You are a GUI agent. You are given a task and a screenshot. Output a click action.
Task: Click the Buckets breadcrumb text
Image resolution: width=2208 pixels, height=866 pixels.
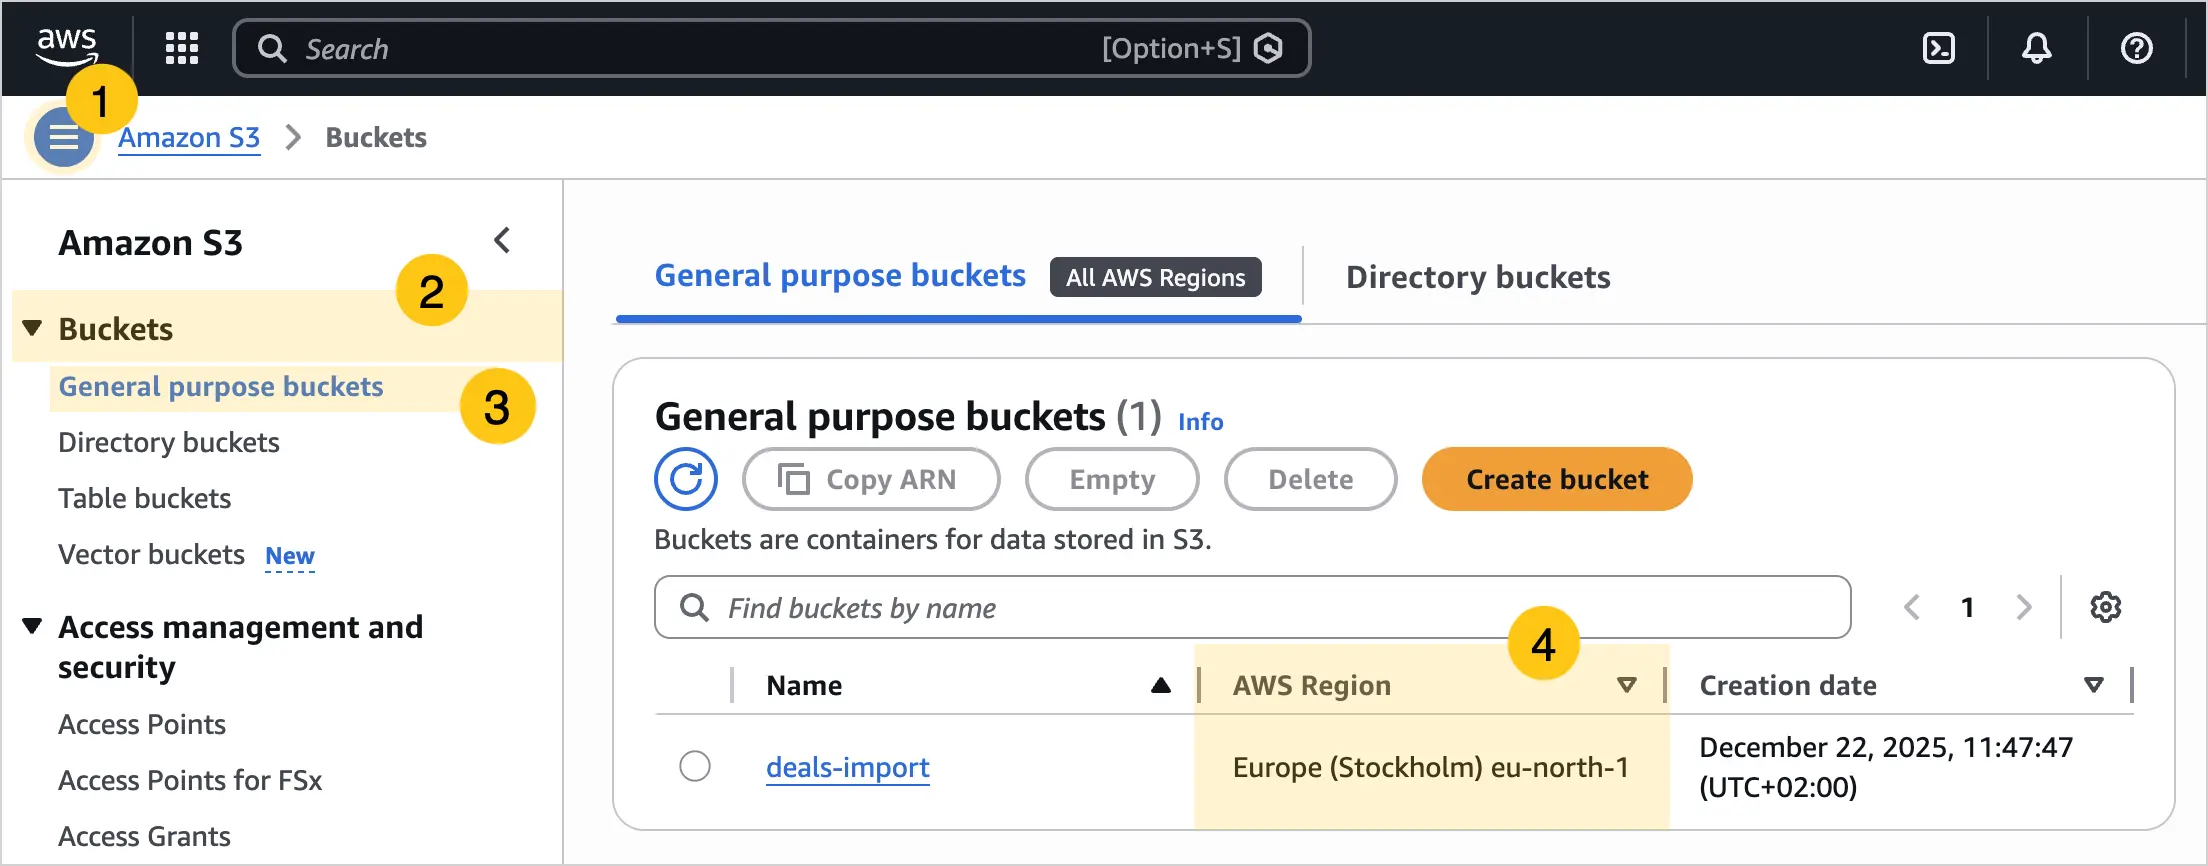(x=376, y=137)
